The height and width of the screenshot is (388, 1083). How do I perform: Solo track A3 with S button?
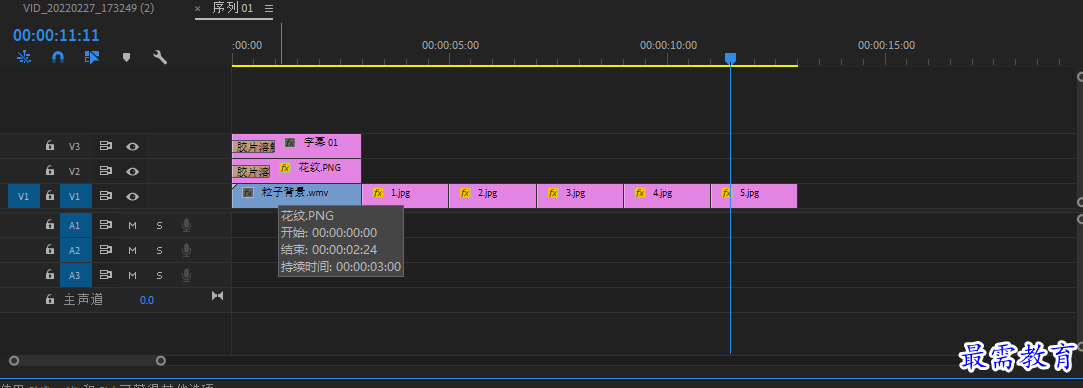pos(159,275)
